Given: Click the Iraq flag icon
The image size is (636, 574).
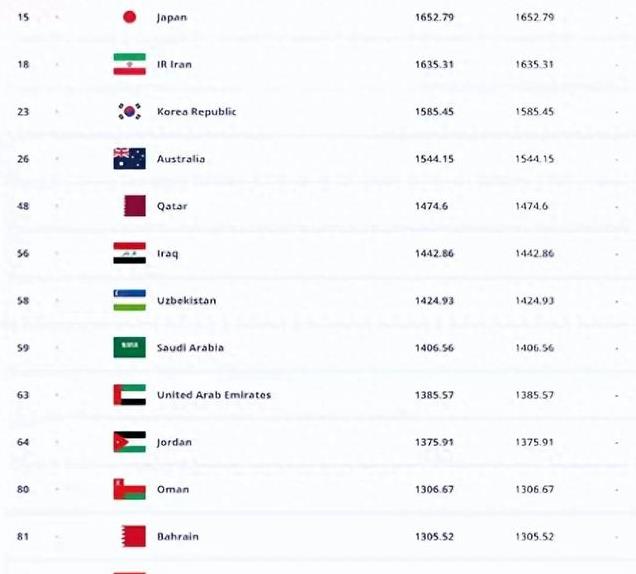Looking at the screenshot, I should [129, 253].
